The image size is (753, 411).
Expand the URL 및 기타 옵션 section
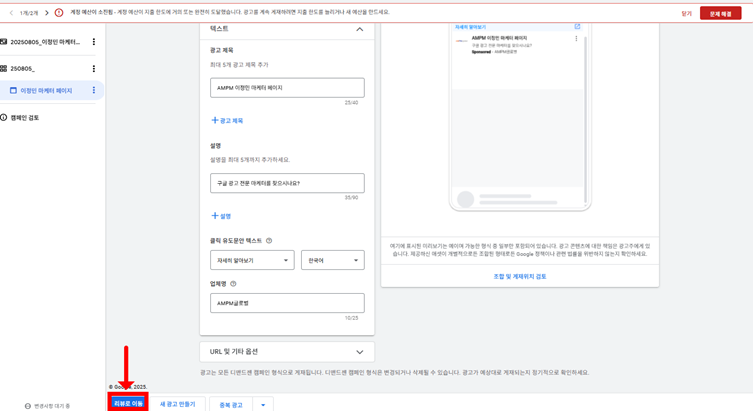tap(287, 352)
